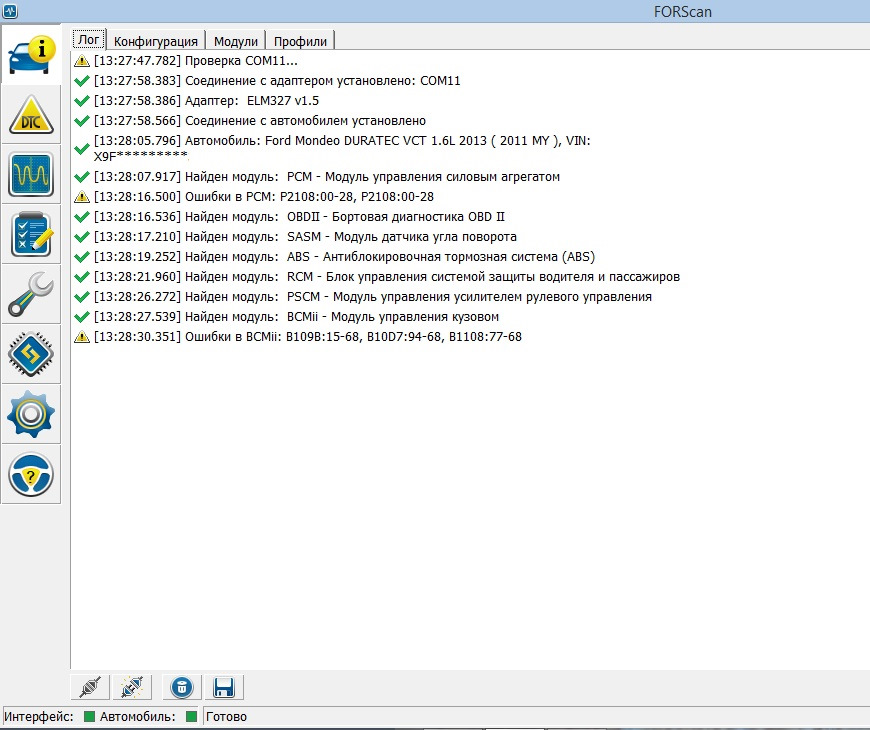
Task: Open the chip module programming section
Action: [31, 354]
